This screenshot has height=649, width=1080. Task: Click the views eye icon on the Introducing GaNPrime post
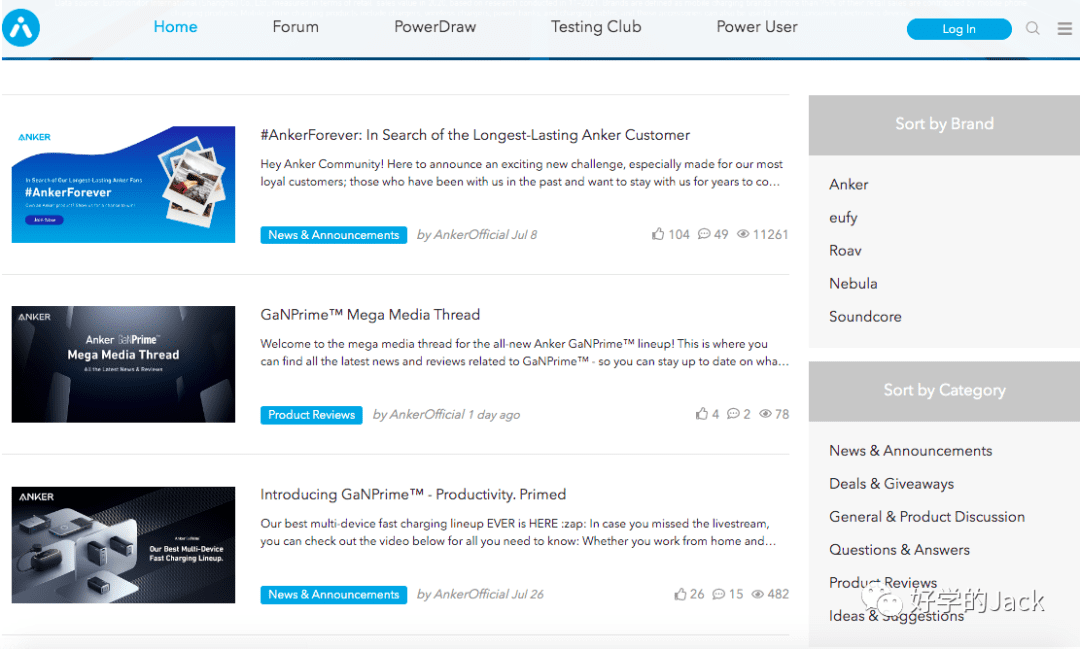pos(758,594)
